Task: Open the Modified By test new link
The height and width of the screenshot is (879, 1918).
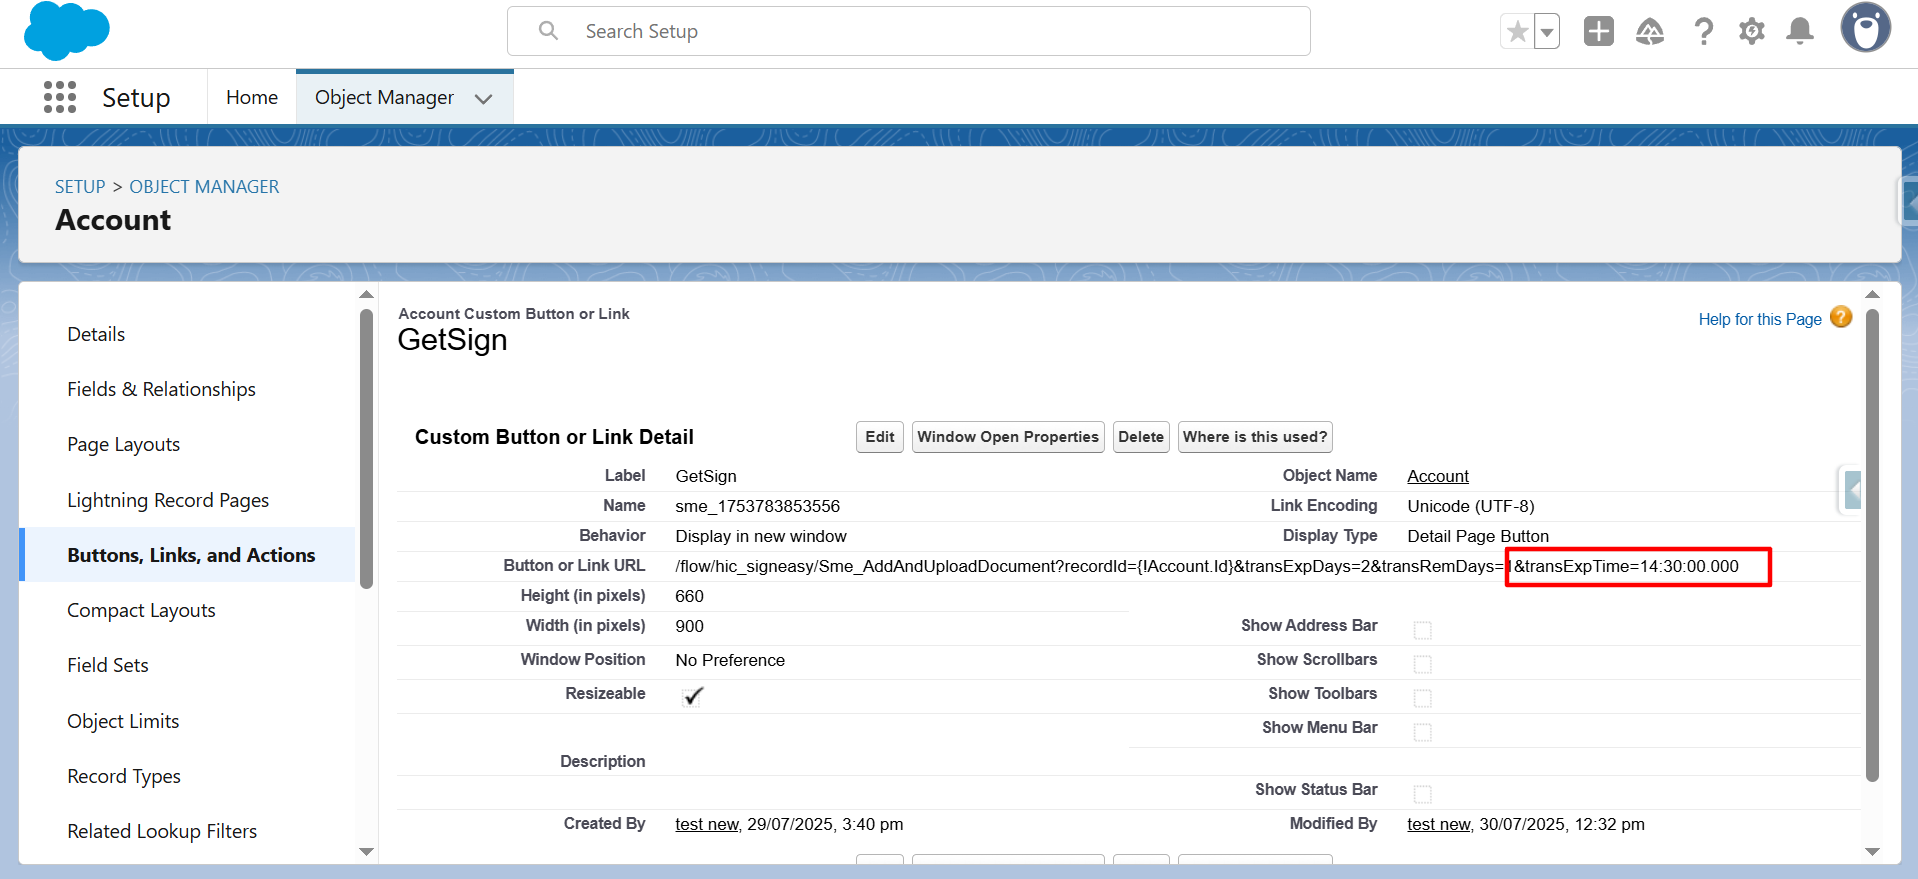Action: click(x=1439, y=824)
